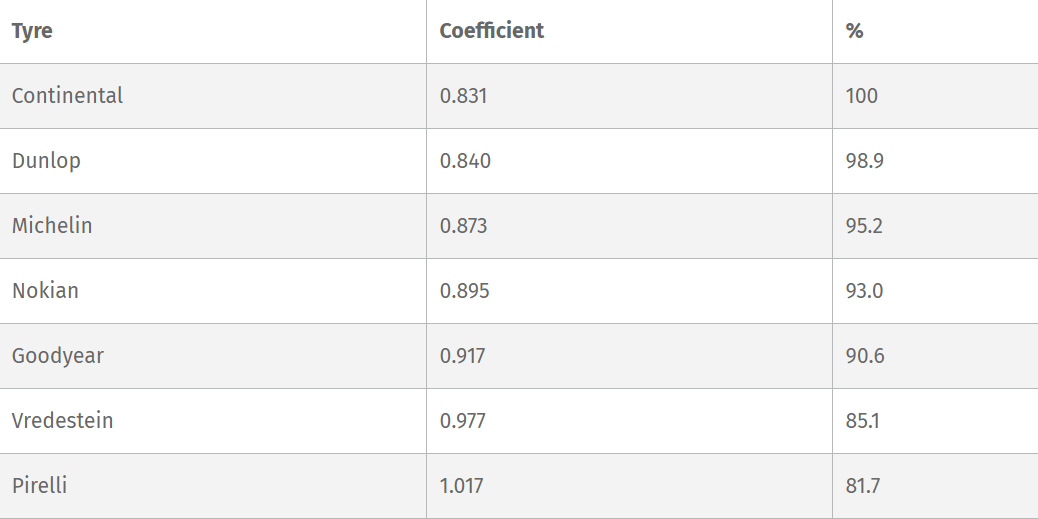
Task: Select the Dunlop tyre cell
Action: 46,161
